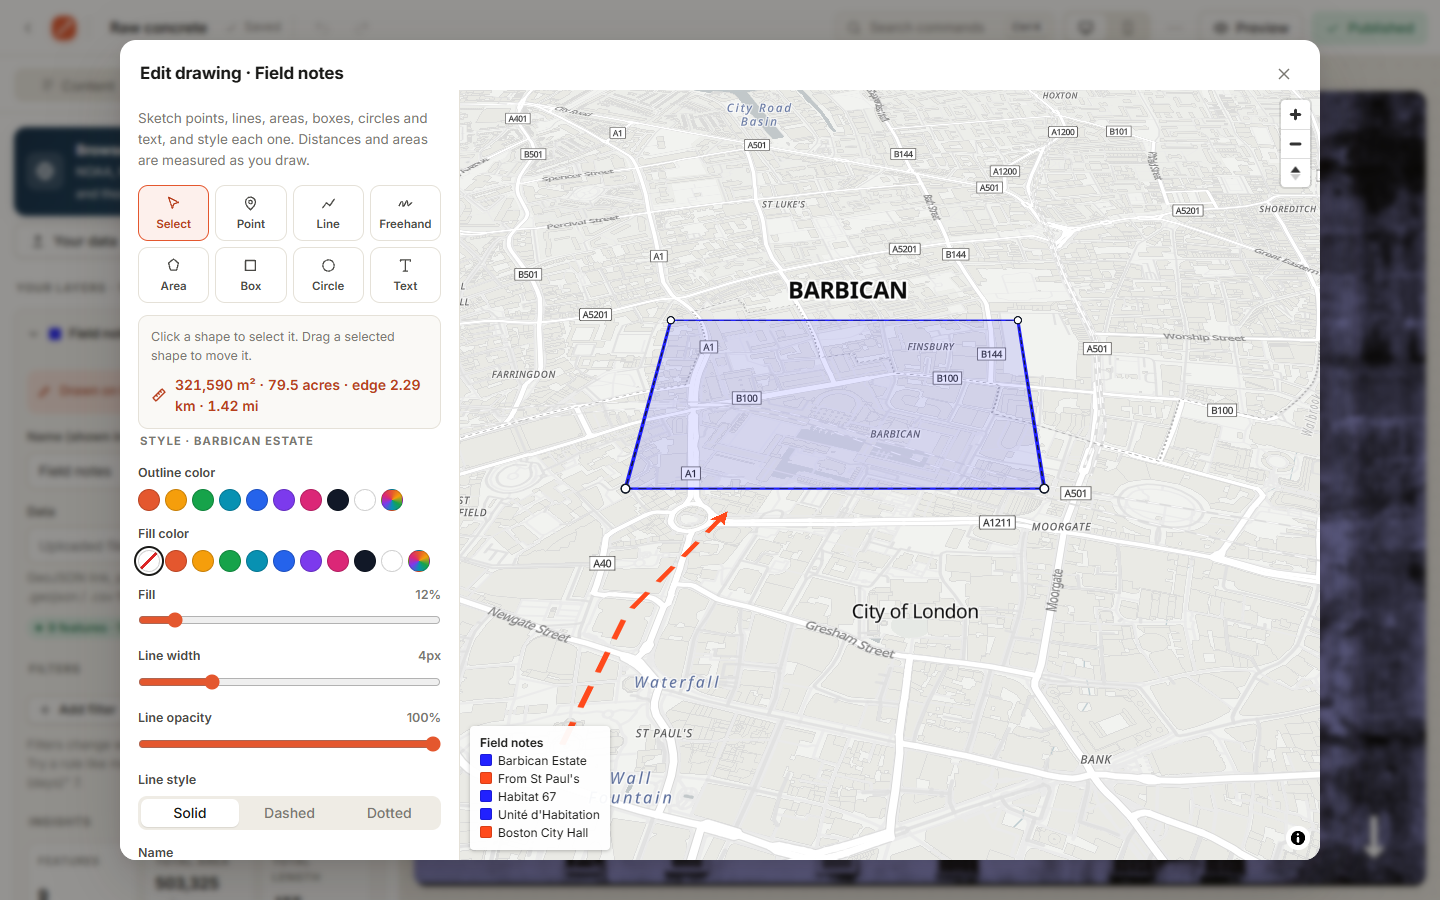Open custom outline color picker
The width and height of the screenshot is (1440, 900).
392,500
